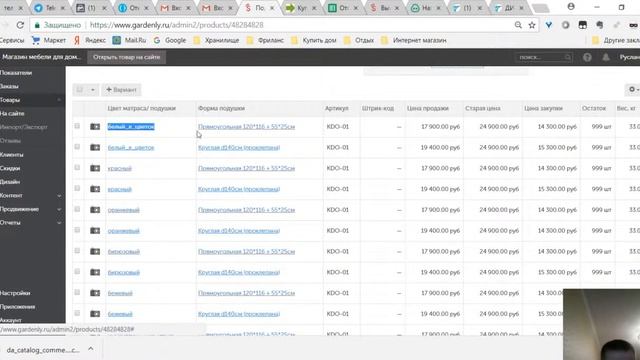Check the бежевый Круглая row checkbox

(77, 313)
